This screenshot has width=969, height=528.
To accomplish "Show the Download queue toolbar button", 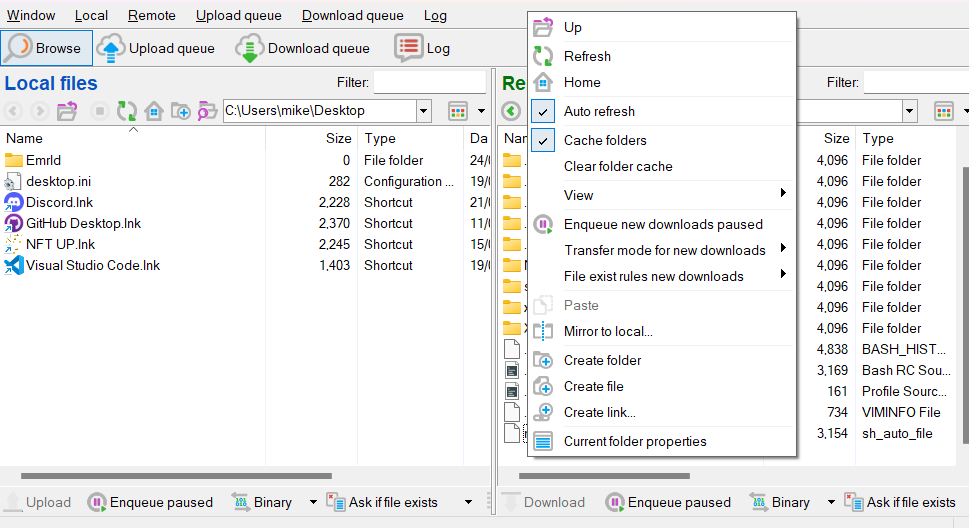I will pos(302,48).
